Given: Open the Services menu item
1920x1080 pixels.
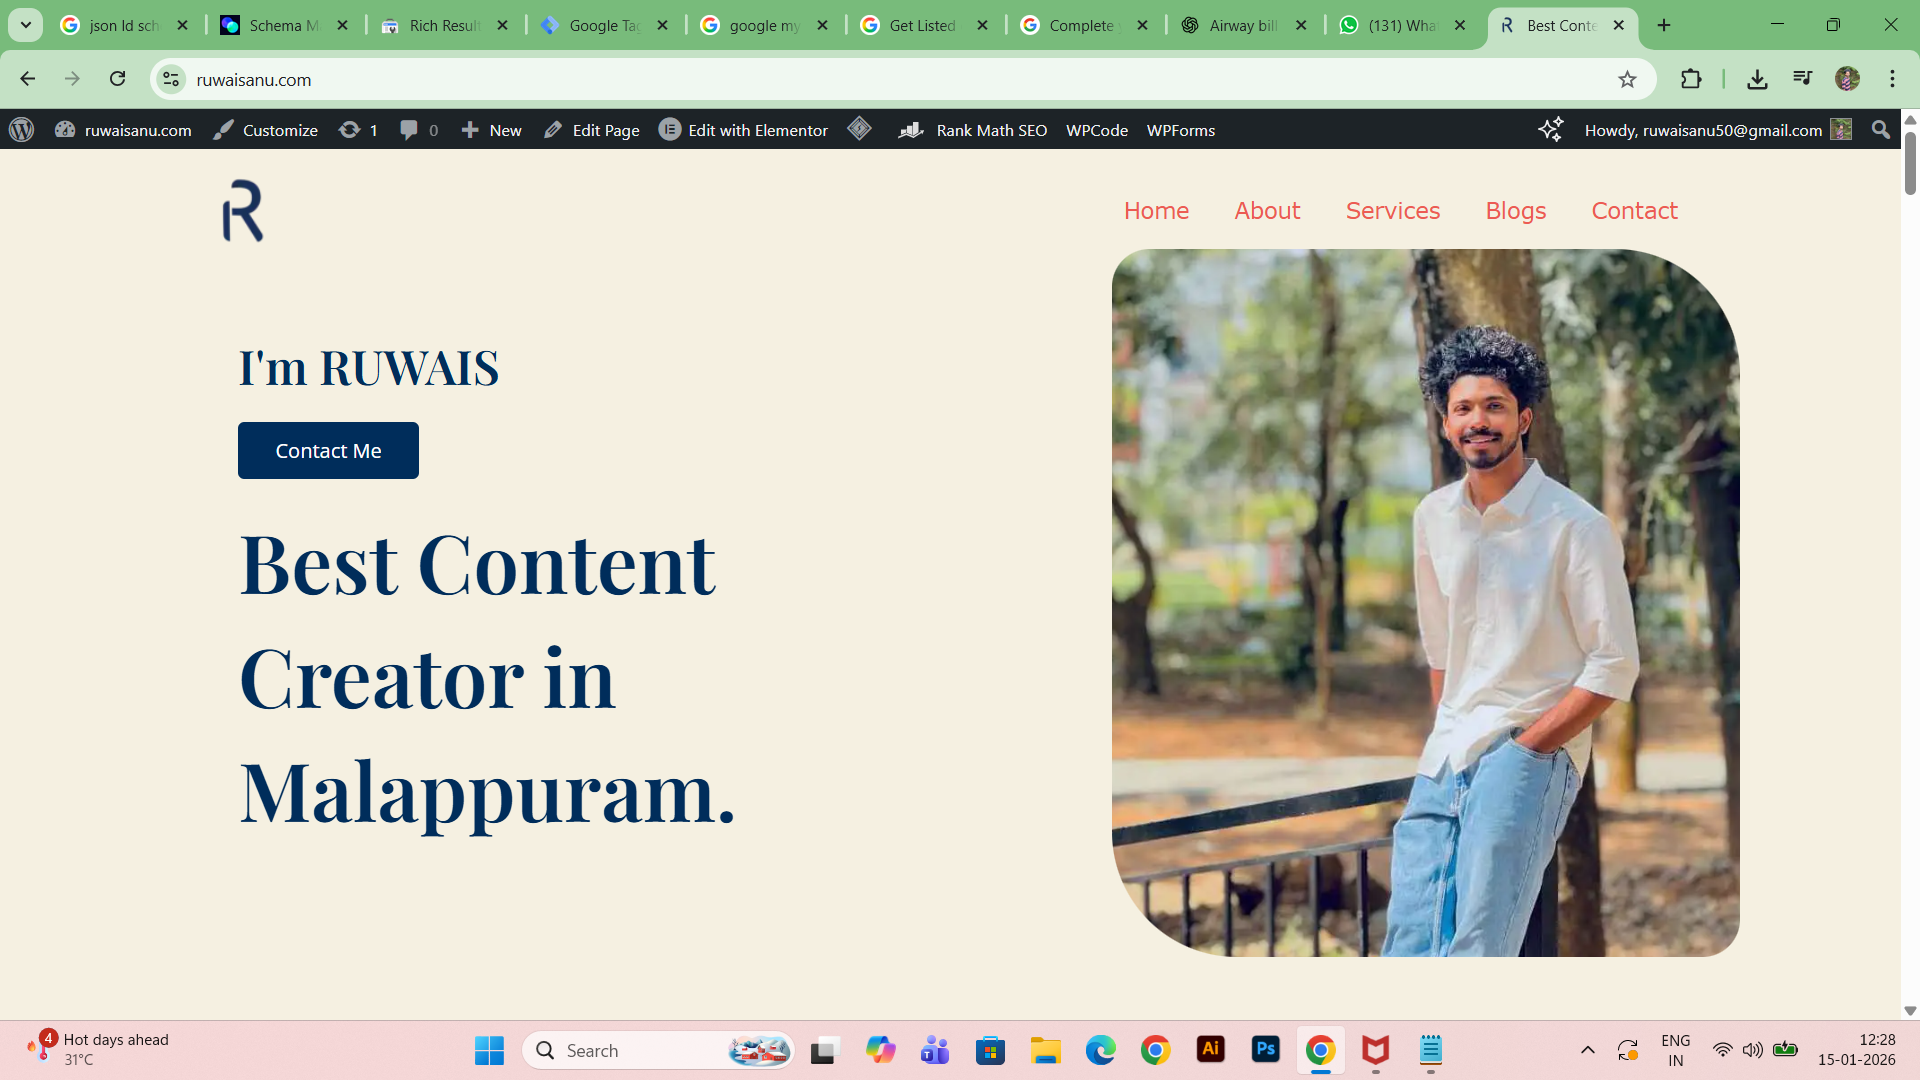Looking at the screenshot, I should [x=1392, y=211].
